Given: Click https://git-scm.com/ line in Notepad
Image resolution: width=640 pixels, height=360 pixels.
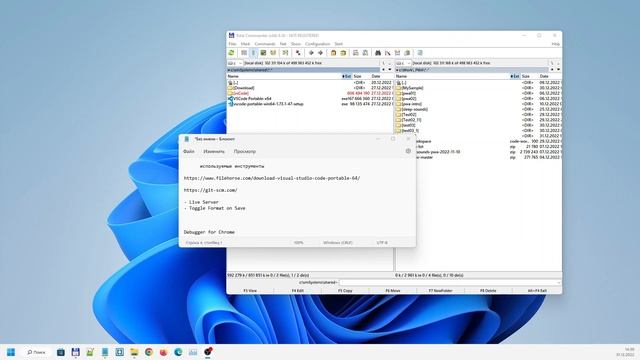Looking at the screenshot, I should 210,190.
